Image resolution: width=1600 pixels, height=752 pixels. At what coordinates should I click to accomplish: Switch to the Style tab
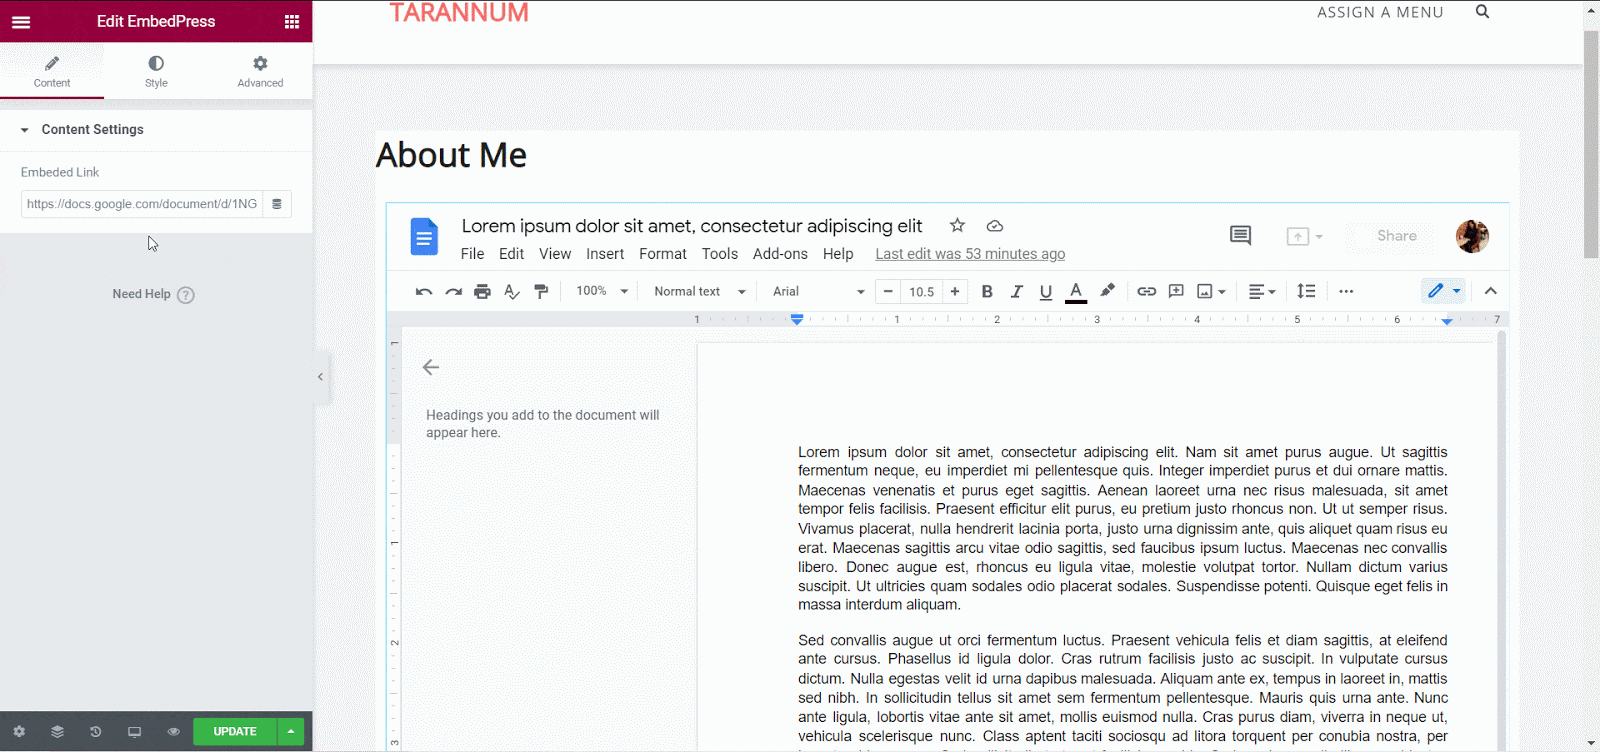[x=156, y=71]
